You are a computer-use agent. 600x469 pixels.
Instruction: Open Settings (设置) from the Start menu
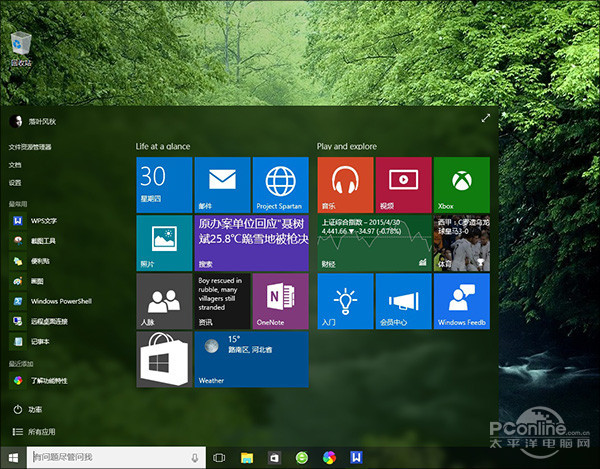pos(15,183)
